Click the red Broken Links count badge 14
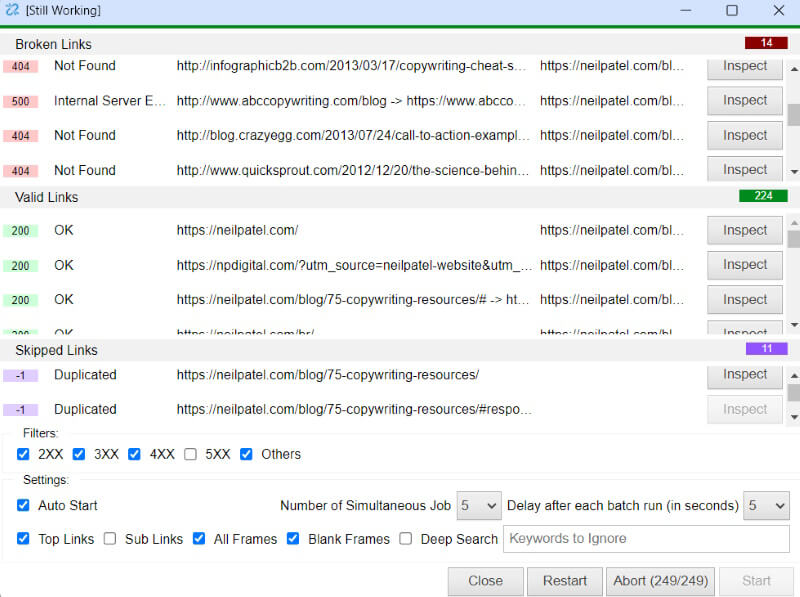800x597 pixels. click(766, 43)
